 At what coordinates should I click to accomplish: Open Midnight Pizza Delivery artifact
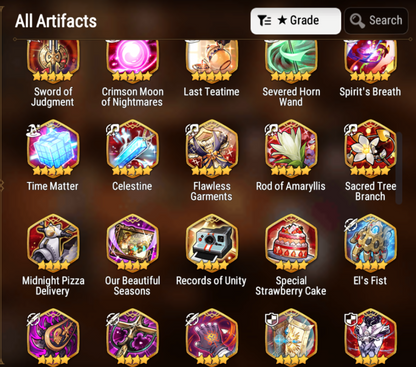[53, 243]
